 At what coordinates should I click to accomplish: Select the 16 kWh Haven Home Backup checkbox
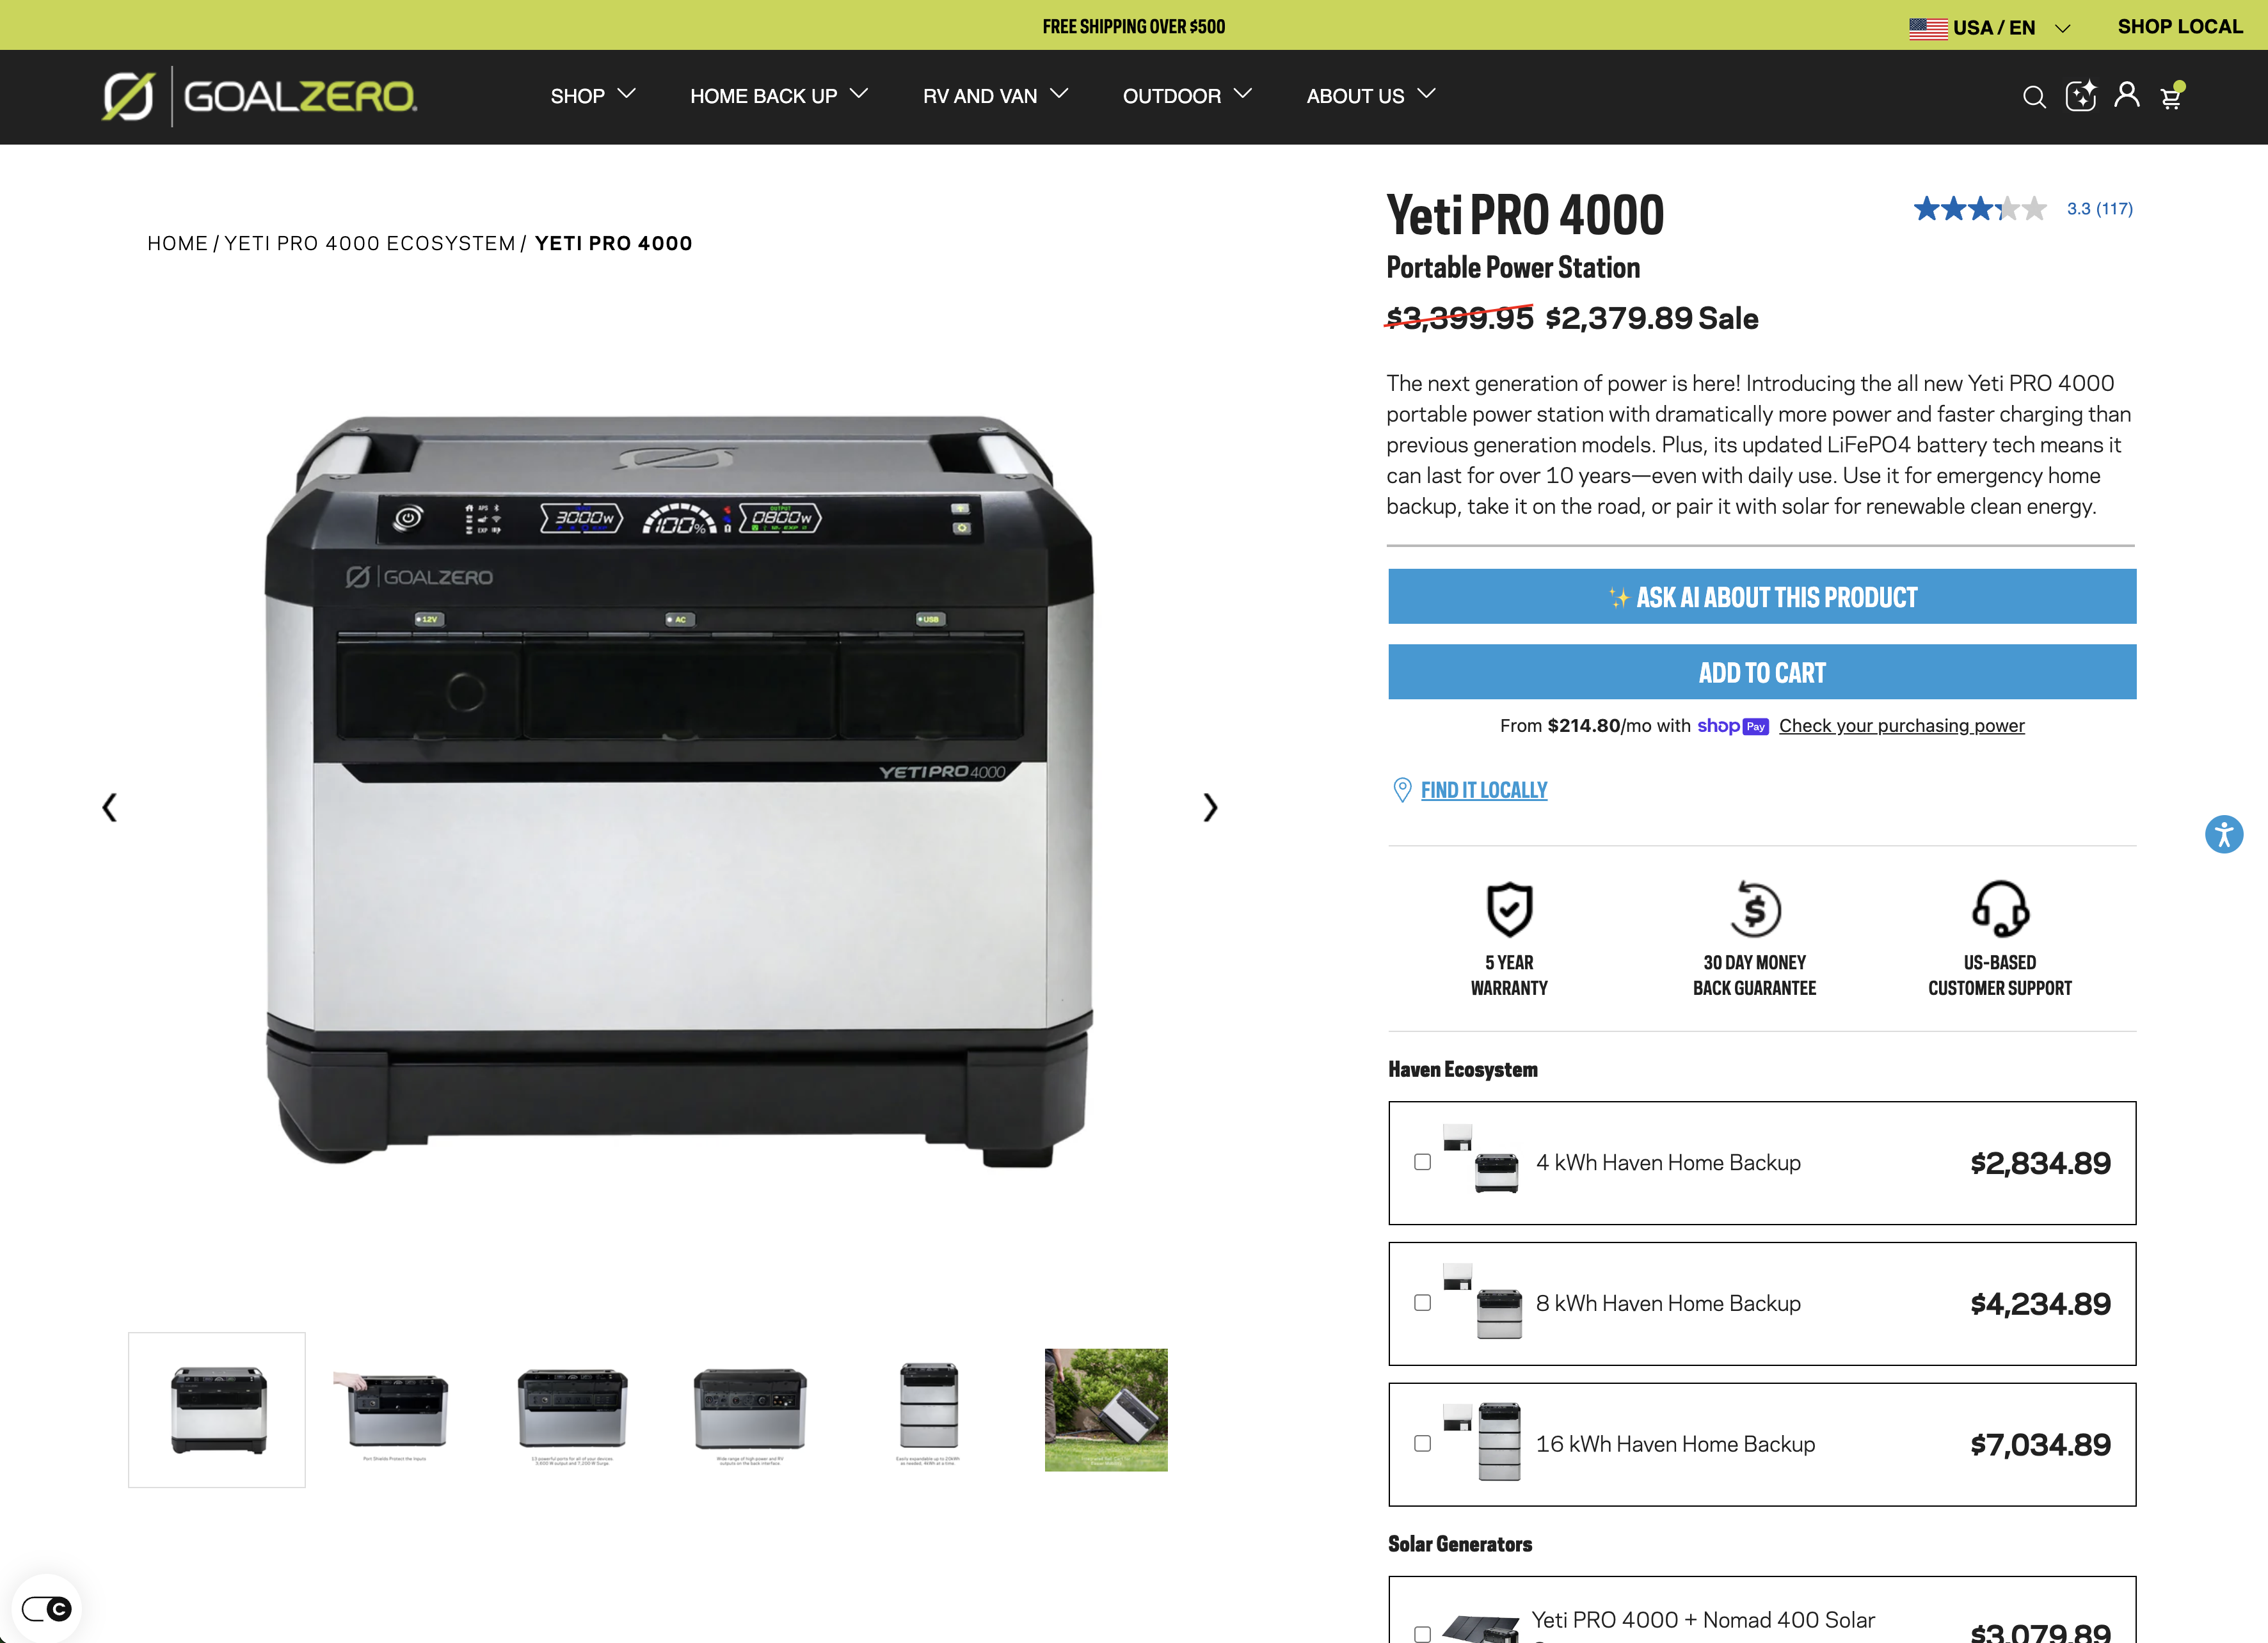1422,1444
